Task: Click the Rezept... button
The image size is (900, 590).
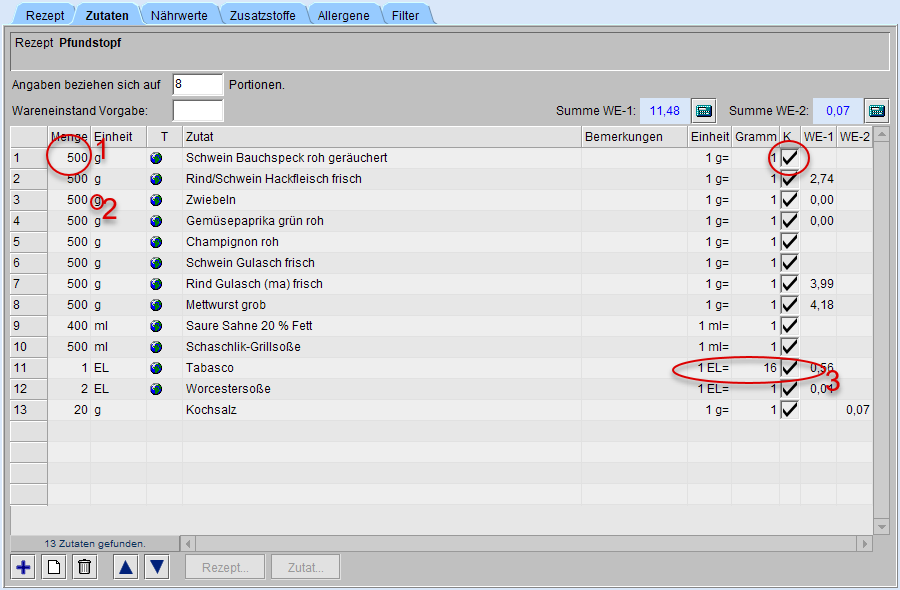Action: [x=225, y=568]
